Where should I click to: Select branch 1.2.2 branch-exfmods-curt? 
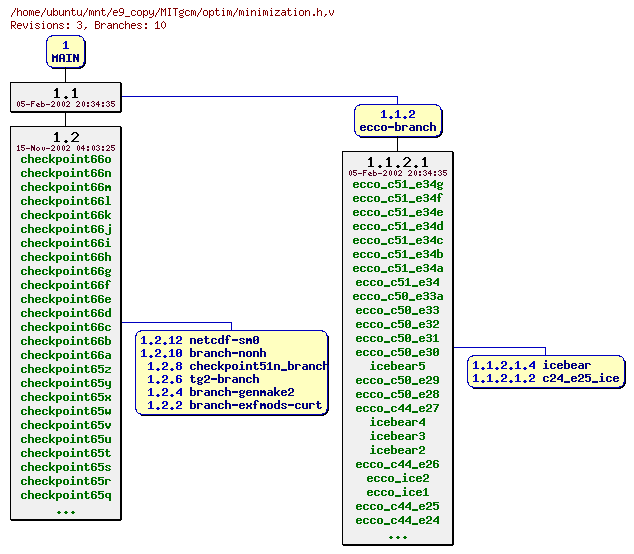pyautogui.click(x=234, y=405)
